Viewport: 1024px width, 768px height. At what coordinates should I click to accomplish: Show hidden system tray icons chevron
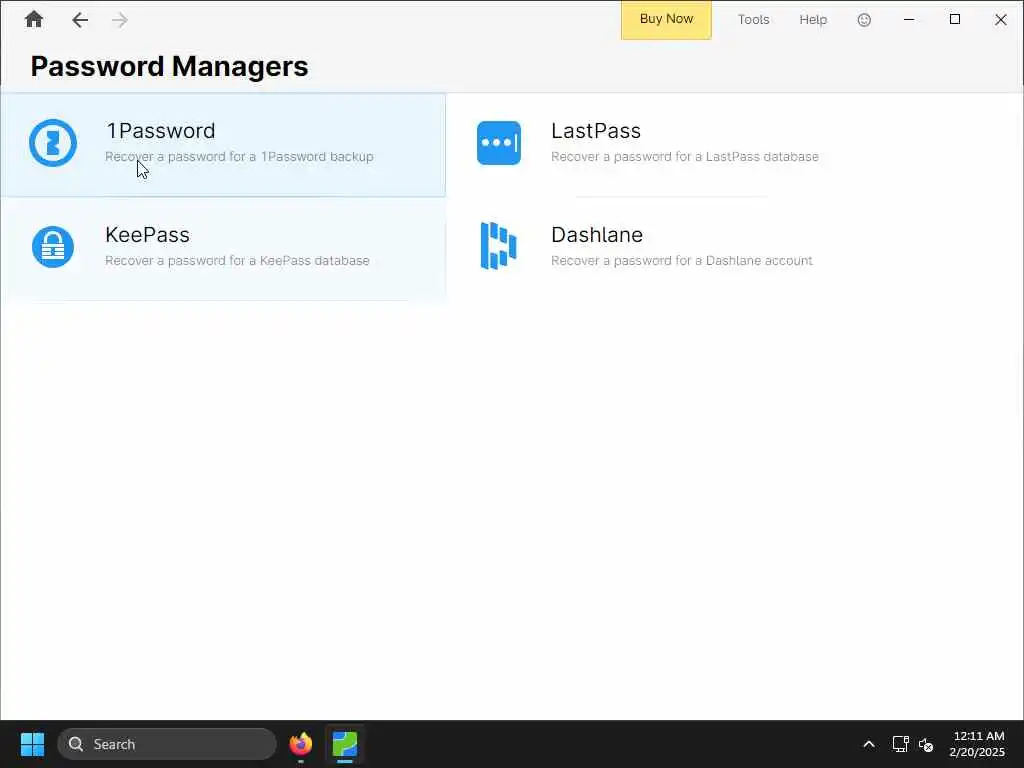[x=869, y=744]
